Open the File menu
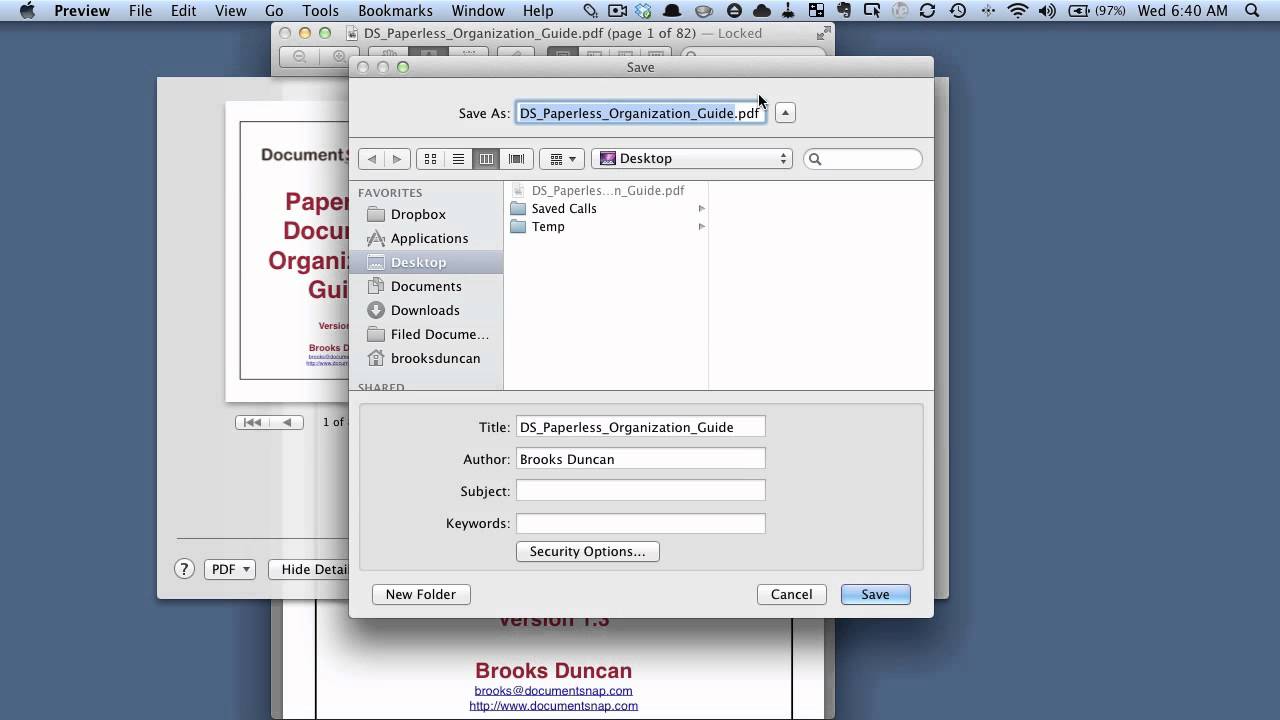Image resolution: width=1280 pixels, height=720 pixels. [141, 11]
